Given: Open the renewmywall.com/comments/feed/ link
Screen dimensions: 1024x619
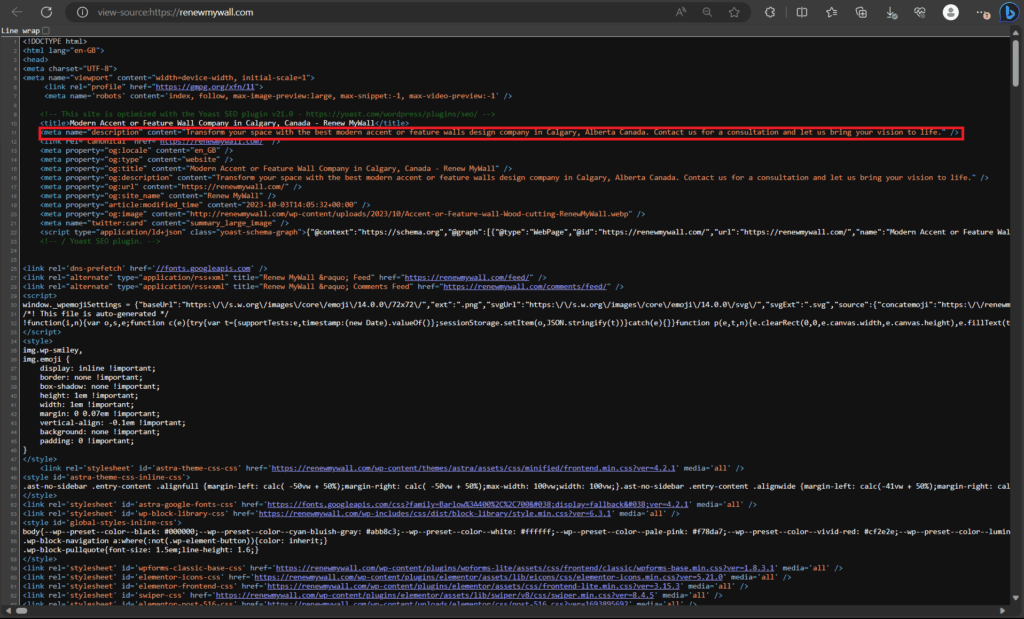Looking at the screenshot, I should (526, 287).
